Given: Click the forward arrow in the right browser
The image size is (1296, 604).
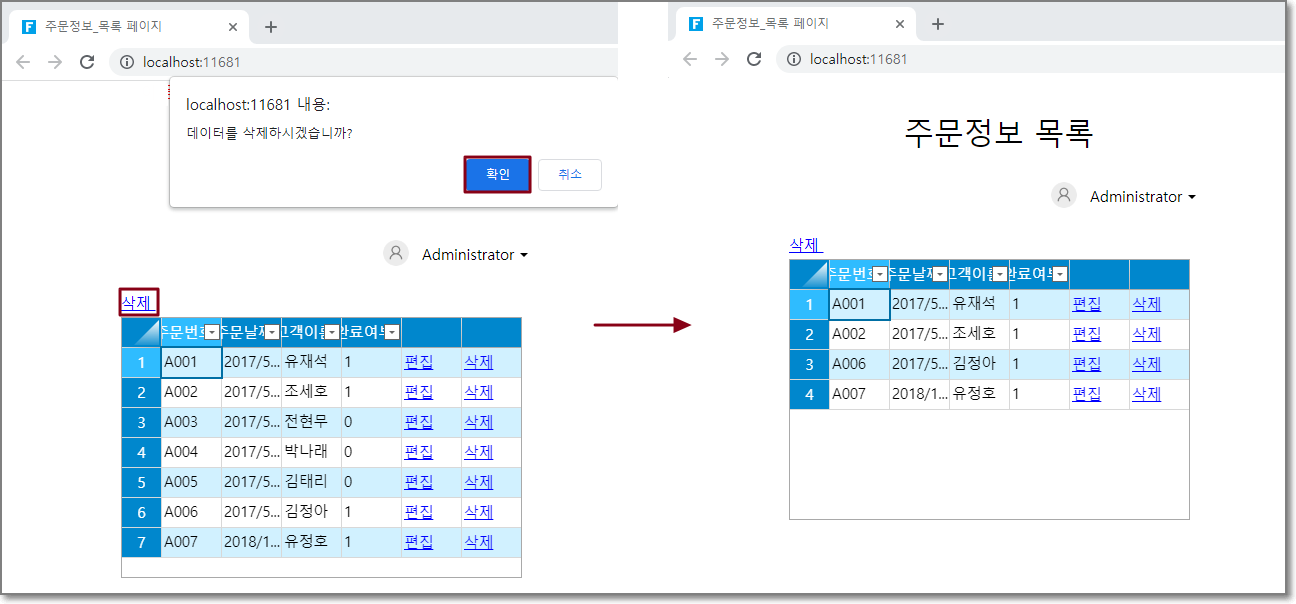Looking at the screenshot, I should pyautogui.click(x=722, y=59).
